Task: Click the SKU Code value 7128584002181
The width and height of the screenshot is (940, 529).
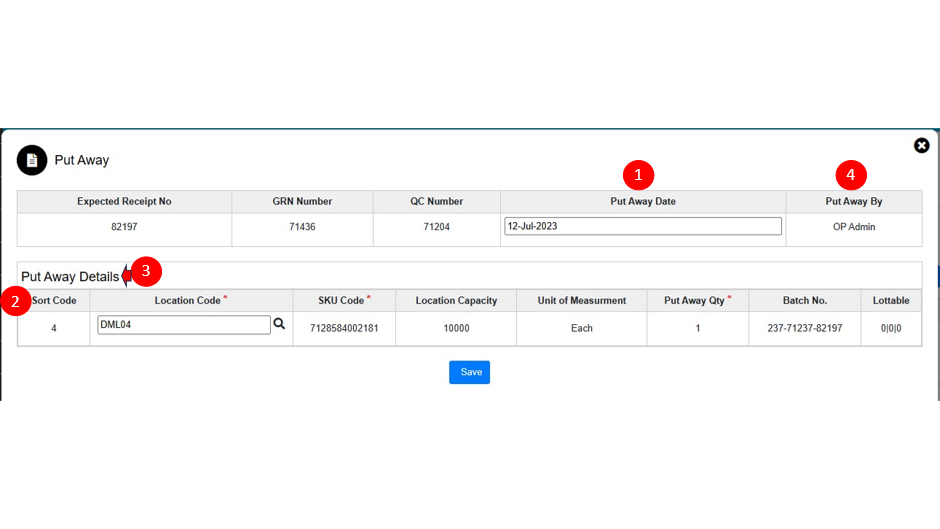Action: pyautogui.click(x=344, y=328)
